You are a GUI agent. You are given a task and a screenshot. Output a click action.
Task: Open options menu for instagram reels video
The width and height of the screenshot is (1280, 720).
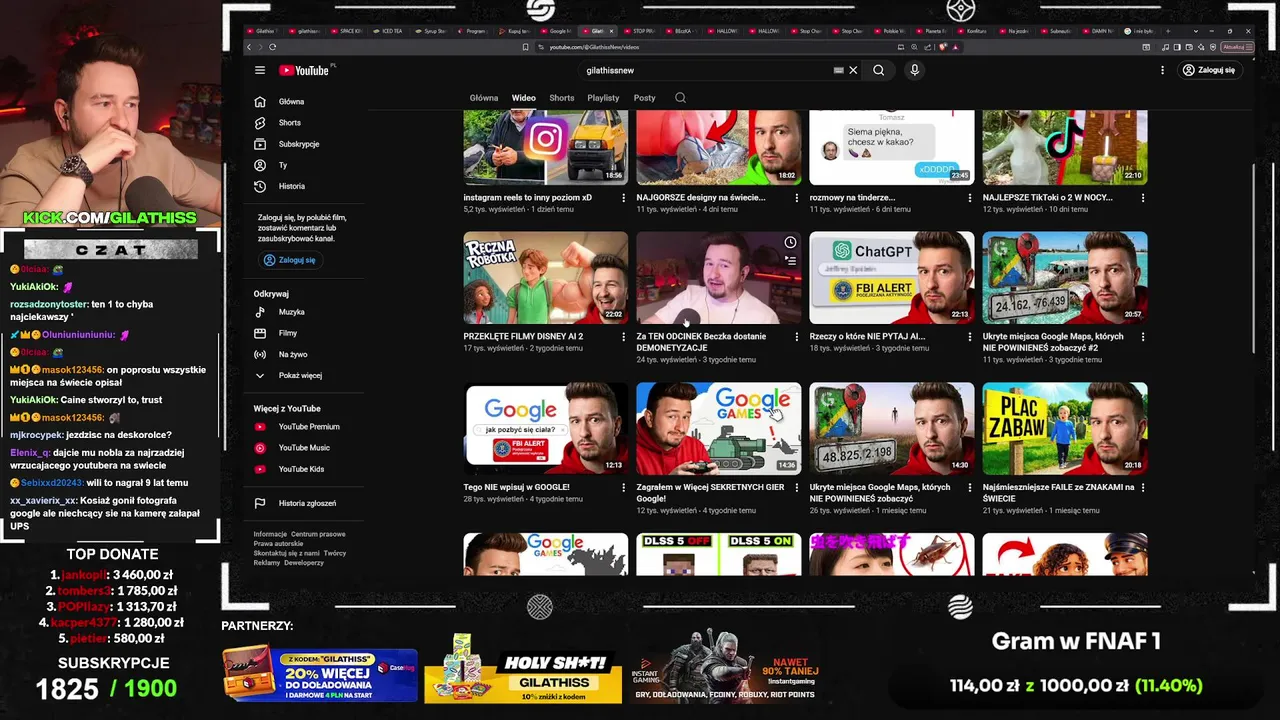coord(623,198)
